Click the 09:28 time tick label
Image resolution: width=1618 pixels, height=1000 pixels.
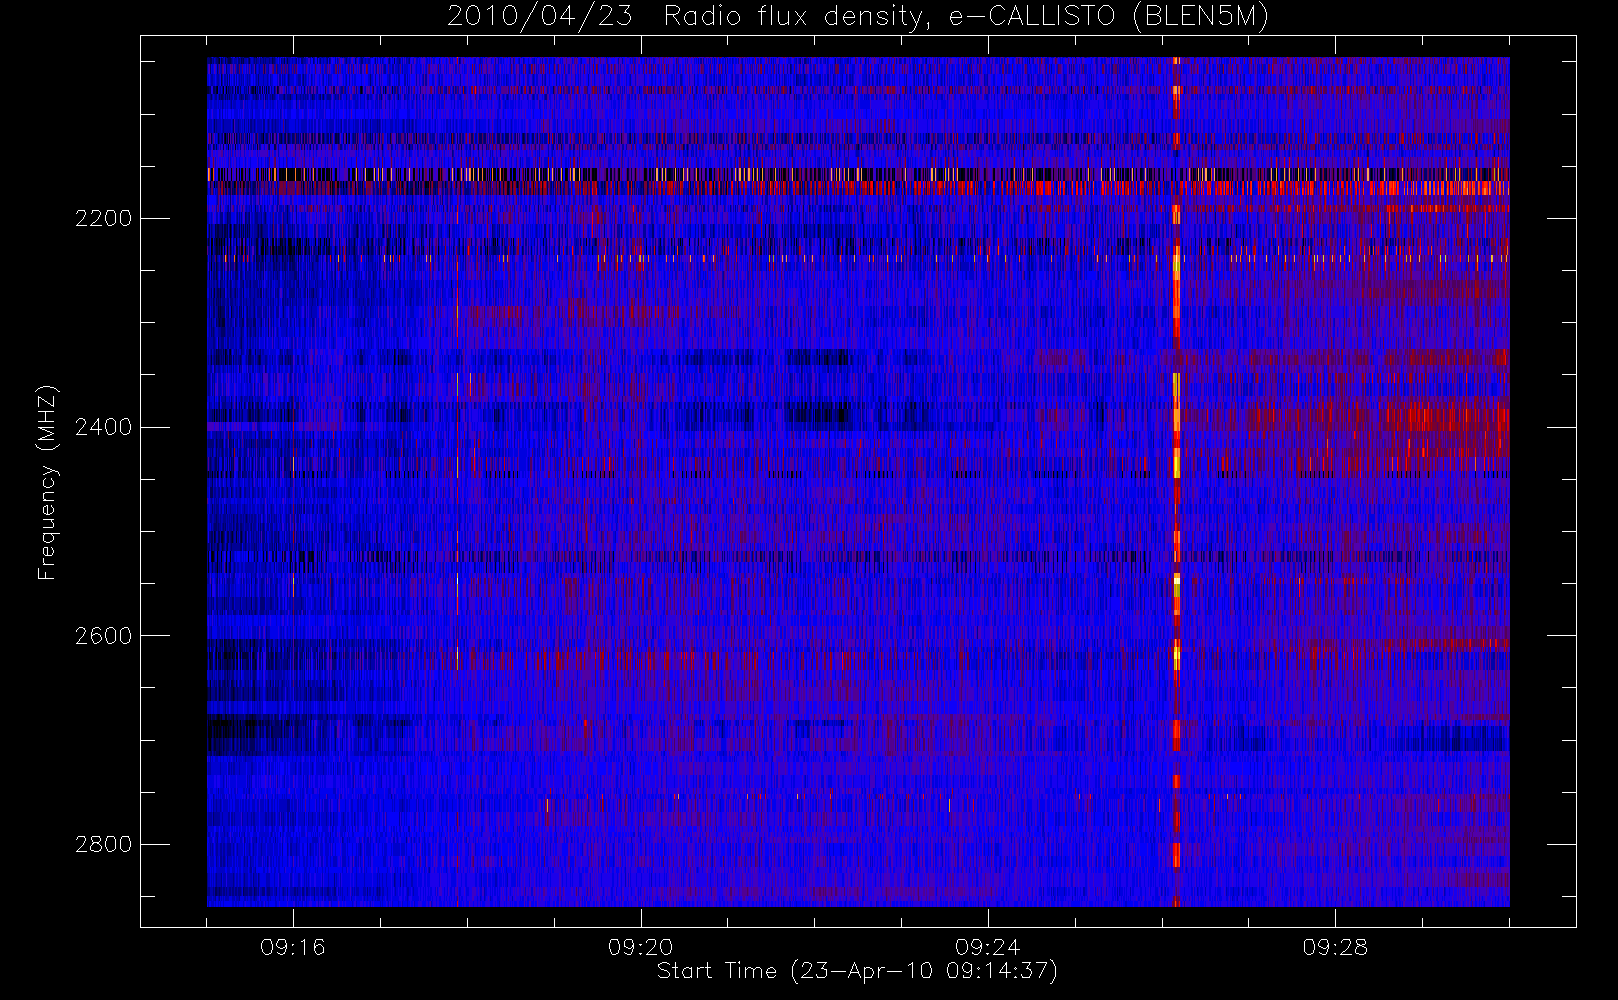coord(1335,947)
